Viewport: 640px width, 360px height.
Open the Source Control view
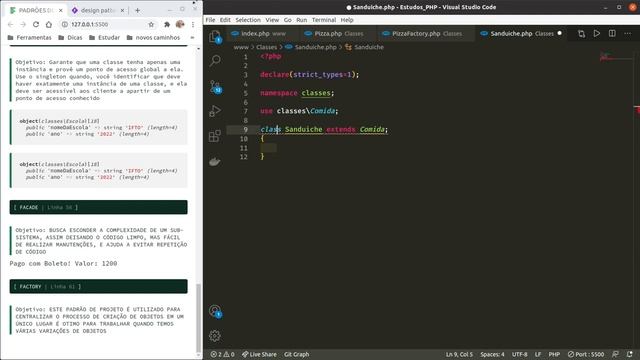[215, 87]
